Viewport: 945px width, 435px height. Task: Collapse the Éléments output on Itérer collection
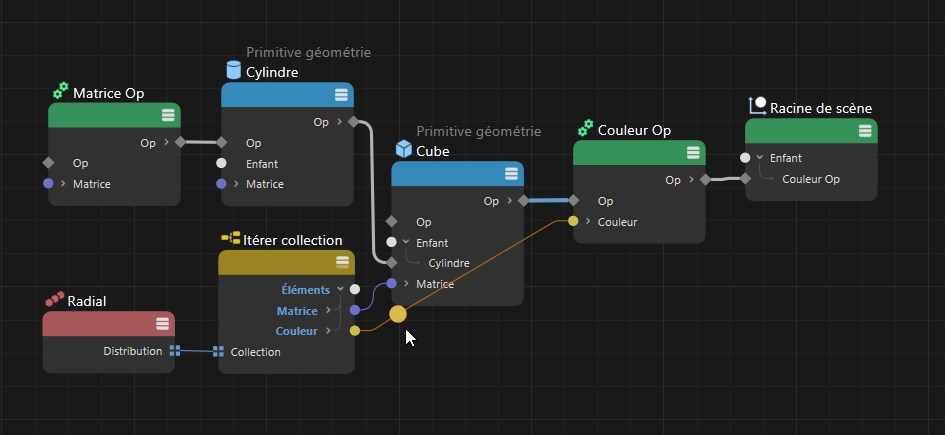point(340,289)
